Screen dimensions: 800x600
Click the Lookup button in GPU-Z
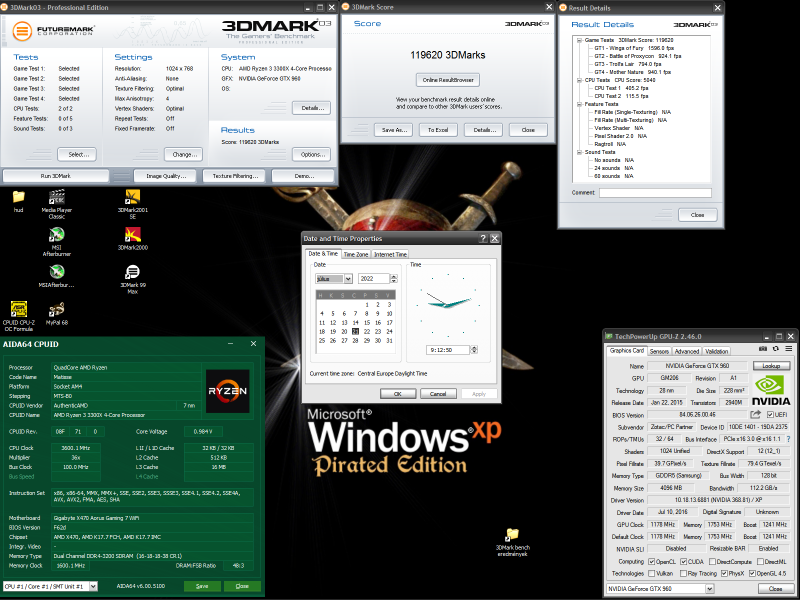click(771, 366)
